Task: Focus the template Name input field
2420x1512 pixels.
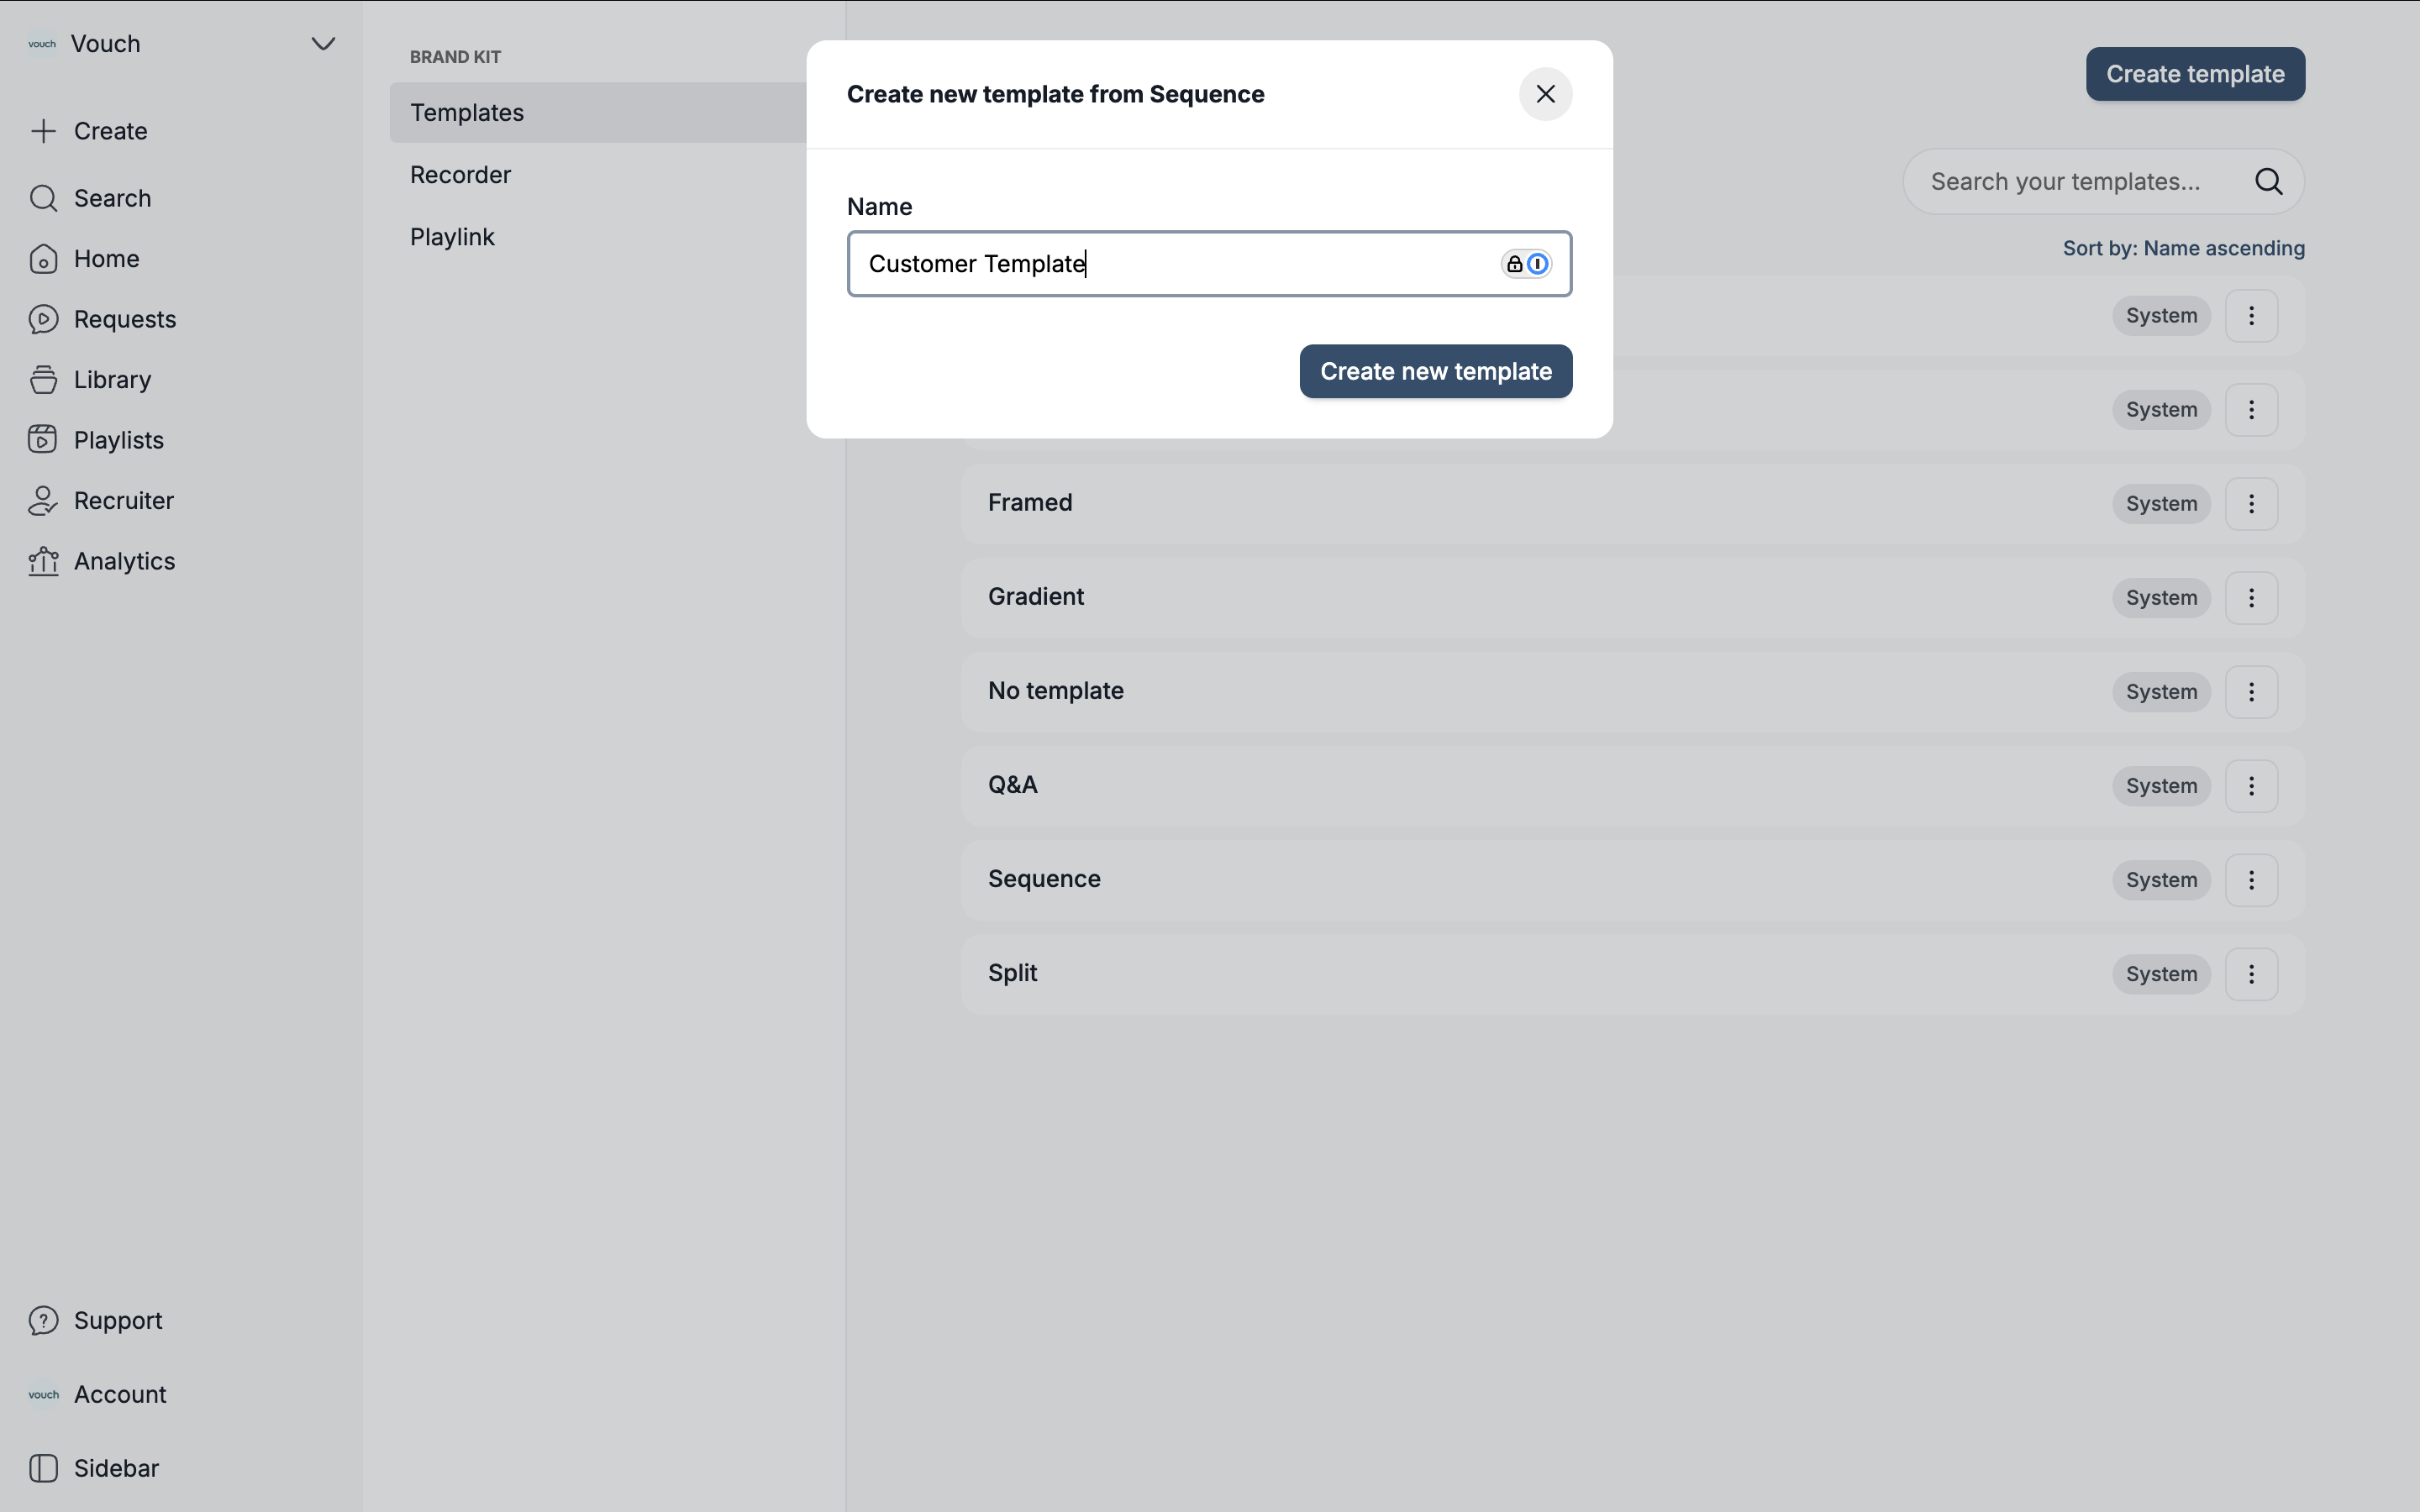Action: (x=1209, y=264)
